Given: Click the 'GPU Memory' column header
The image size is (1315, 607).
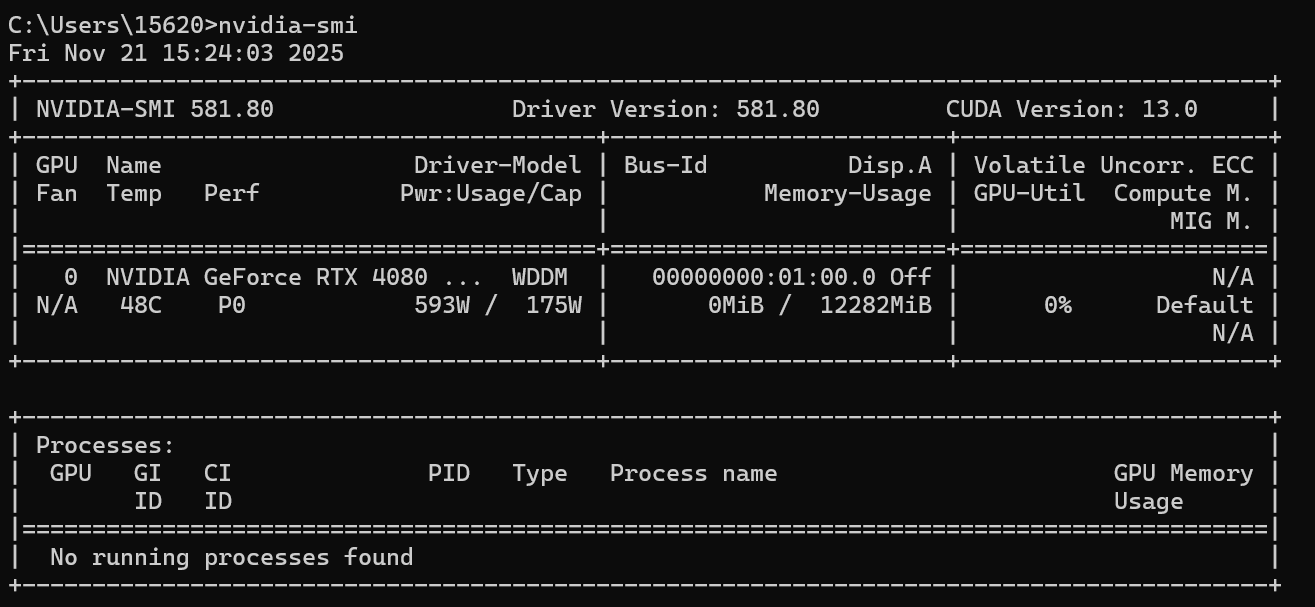Looking at the screenshot, I should tap(1184, 473).
